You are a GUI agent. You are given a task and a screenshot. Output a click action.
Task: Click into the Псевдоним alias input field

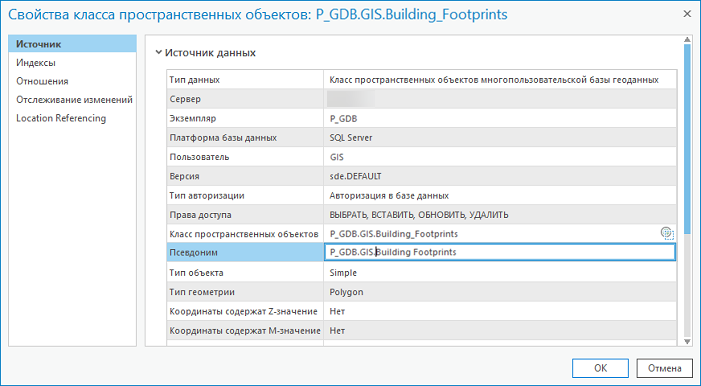pos(500,252)
